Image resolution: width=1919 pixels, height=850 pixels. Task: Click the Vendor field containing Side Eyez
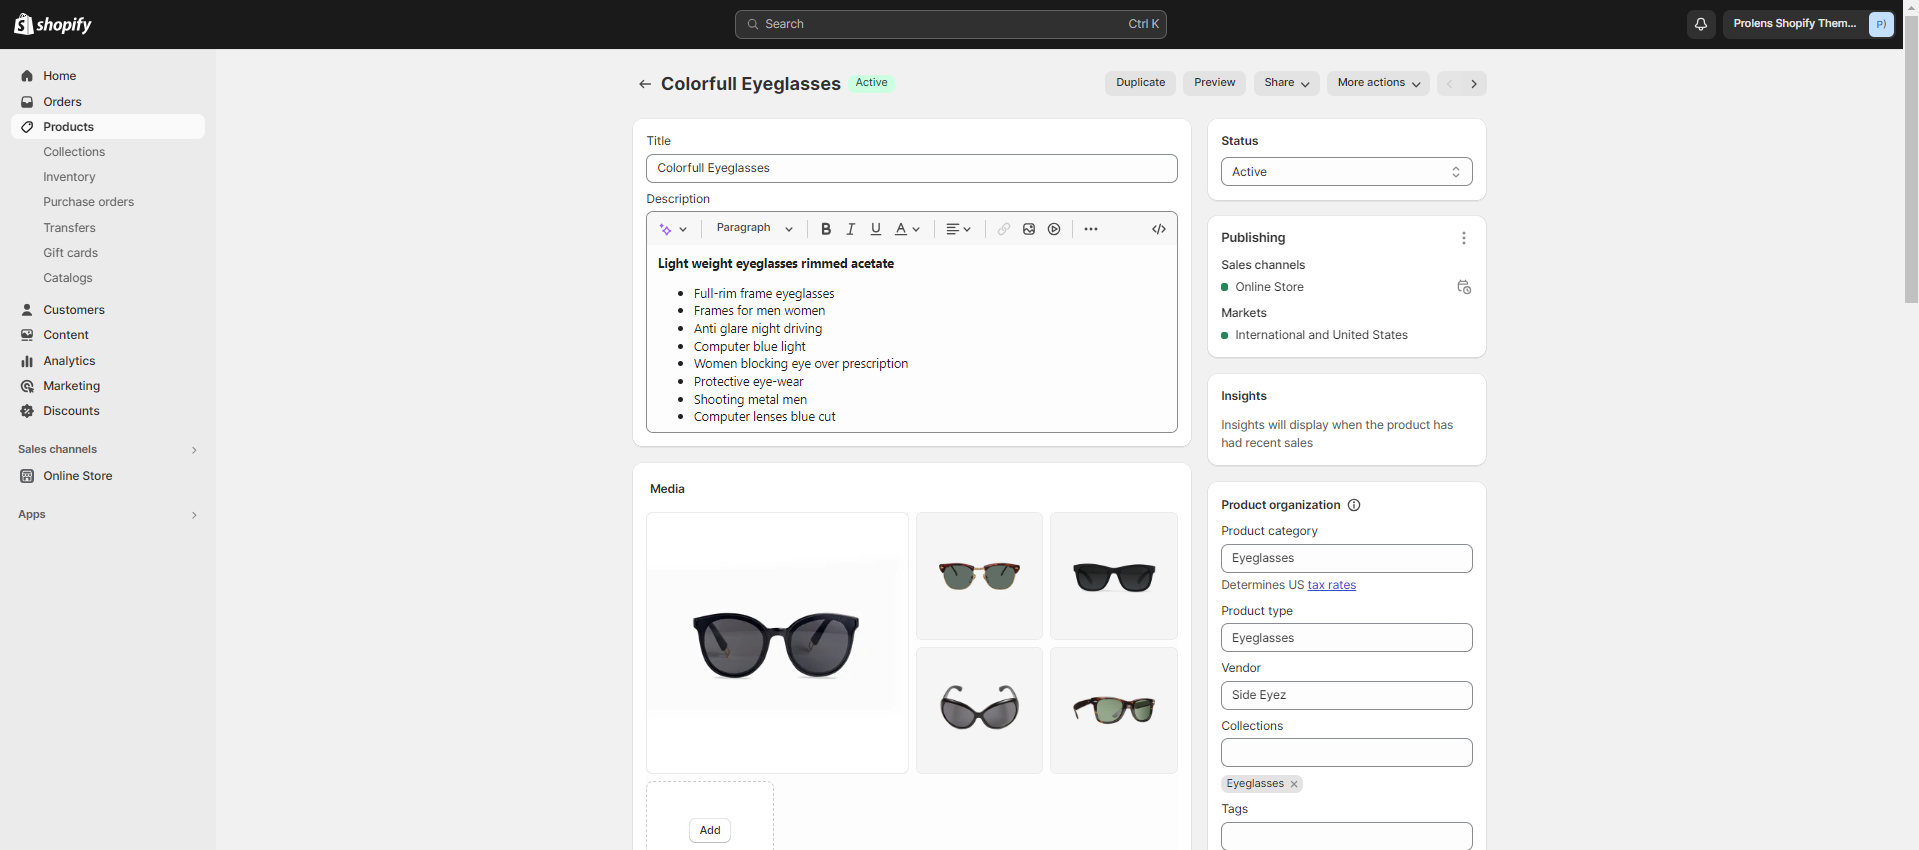point(1345,695)
